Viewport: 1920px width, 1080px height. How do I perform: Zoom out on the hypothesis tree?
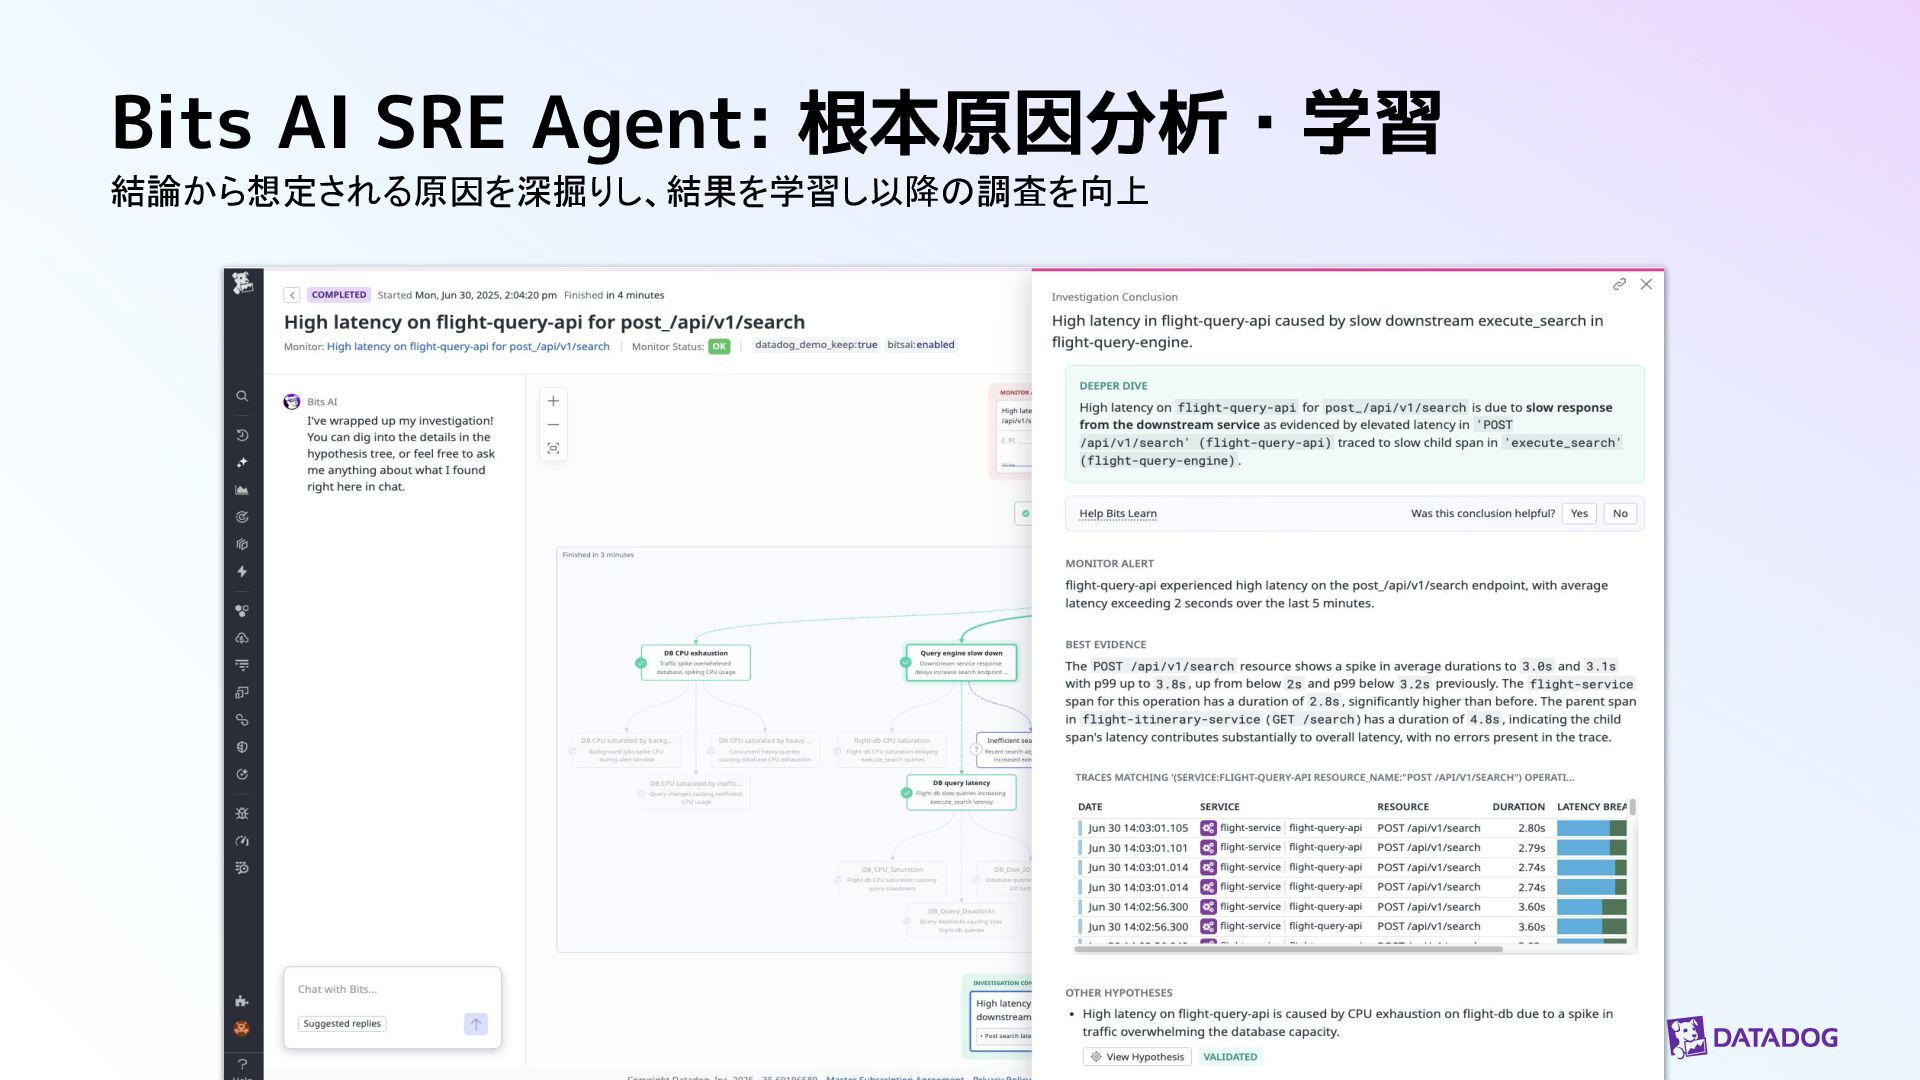[553, 425]
